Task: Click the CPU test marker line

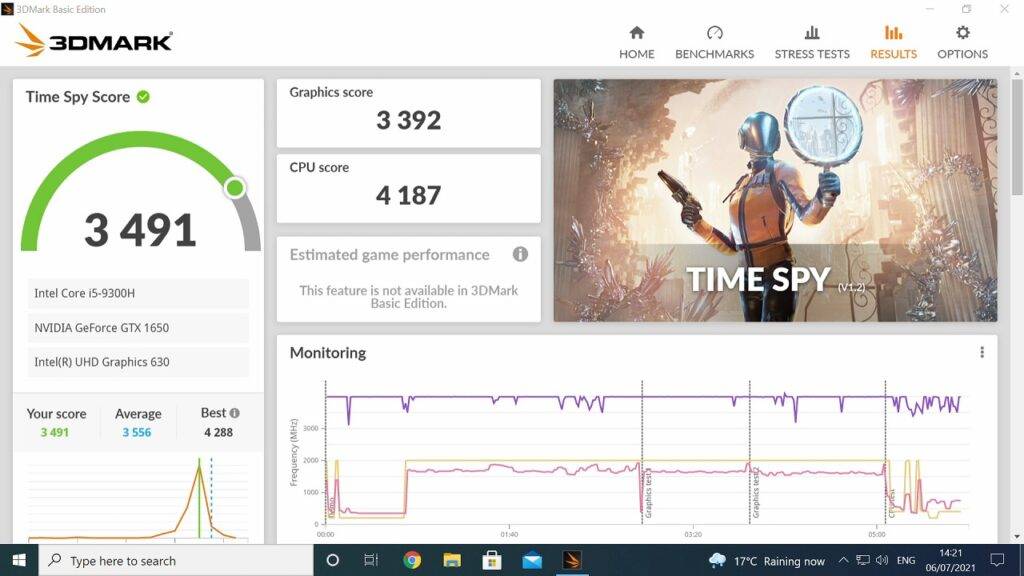Action: click(x=886, y=452)
